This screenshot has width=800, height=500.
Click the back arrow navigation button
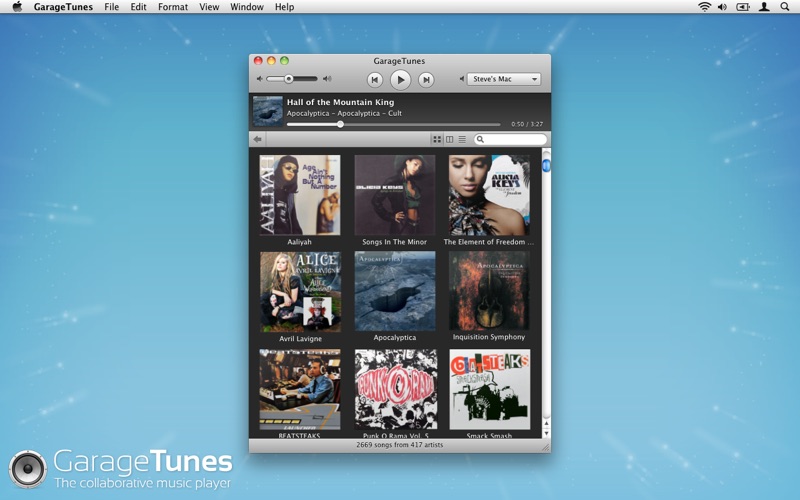tap(258, 139)
